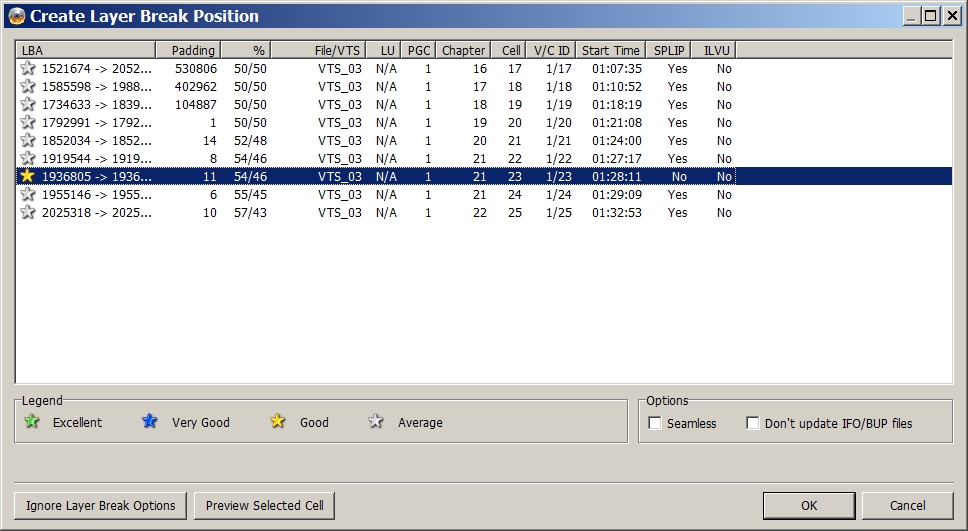Cancel the layer break dialog
The image size is (968, 531).
pos(907,505)
